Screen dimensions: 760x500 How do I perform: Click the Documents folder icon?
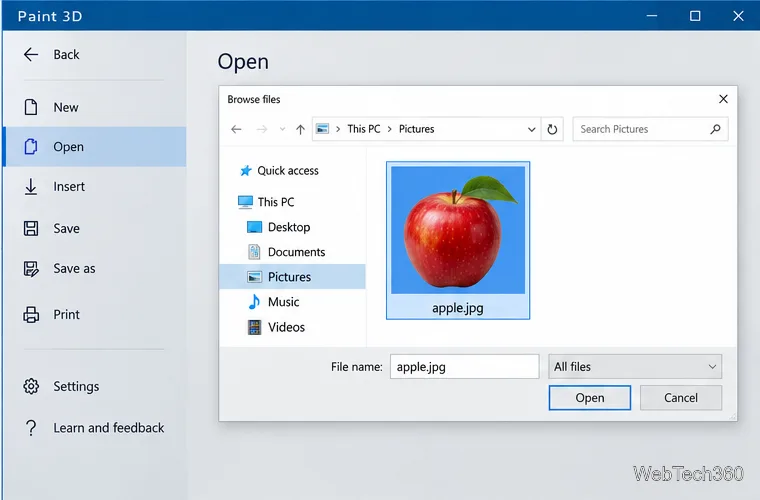[x=254, y=252]
